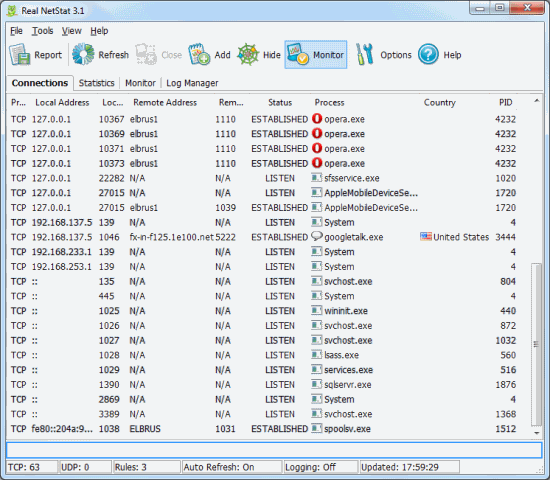Image resolution: width=550 pixels, height=480 pixels.
Task: Click local port 22282 cell
Action: pyautogui.click(x=112, y=178)
